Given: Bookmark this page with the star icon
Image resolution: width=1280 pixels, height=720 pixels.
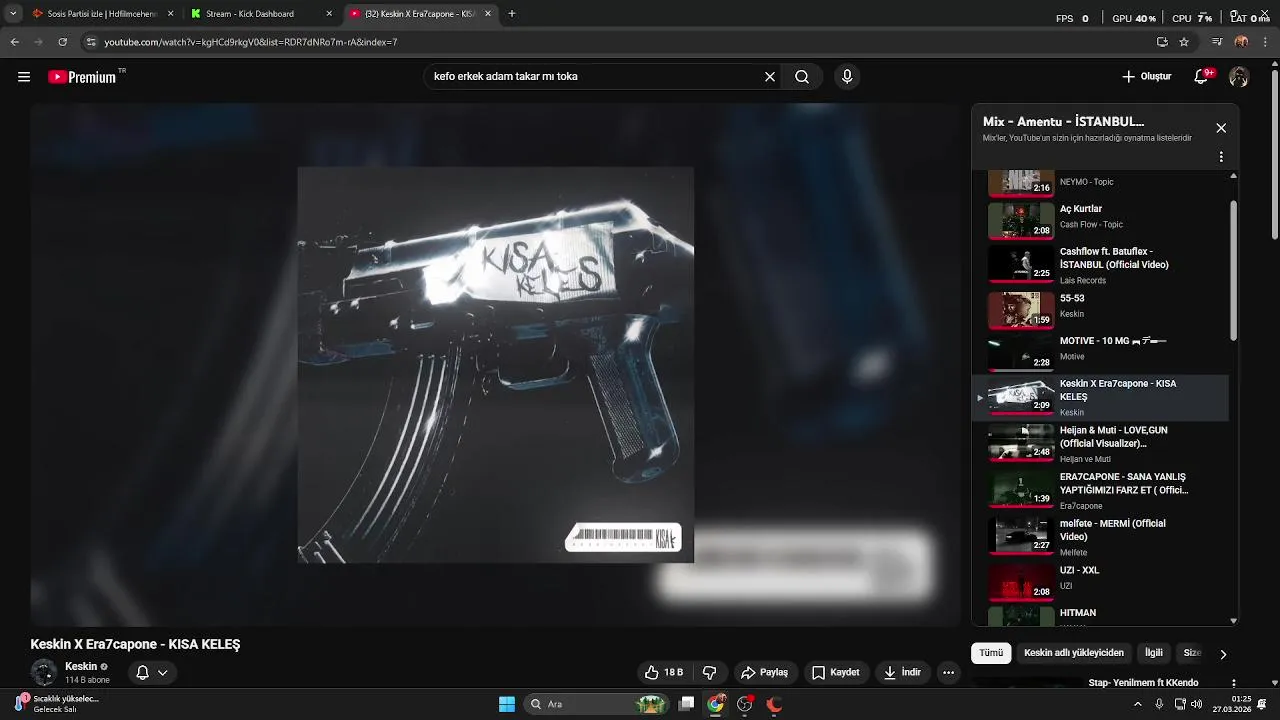Looking at the screenshot, I should pyautogui.click(x=1184, y=42).
